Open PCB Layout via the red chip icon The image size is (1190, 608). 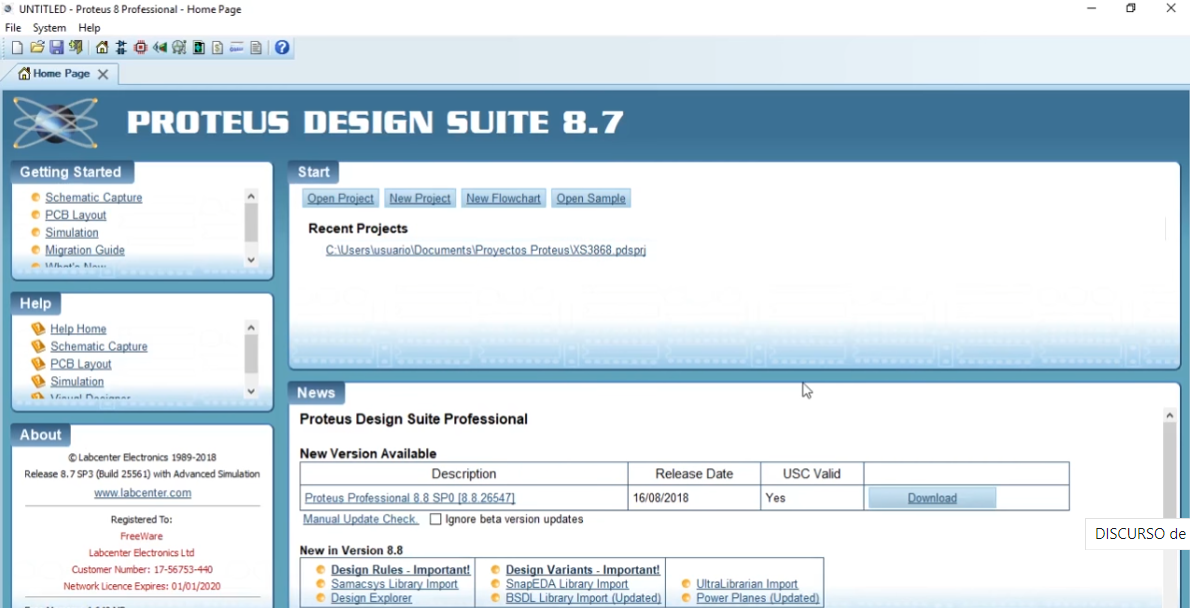pos(140,48)
